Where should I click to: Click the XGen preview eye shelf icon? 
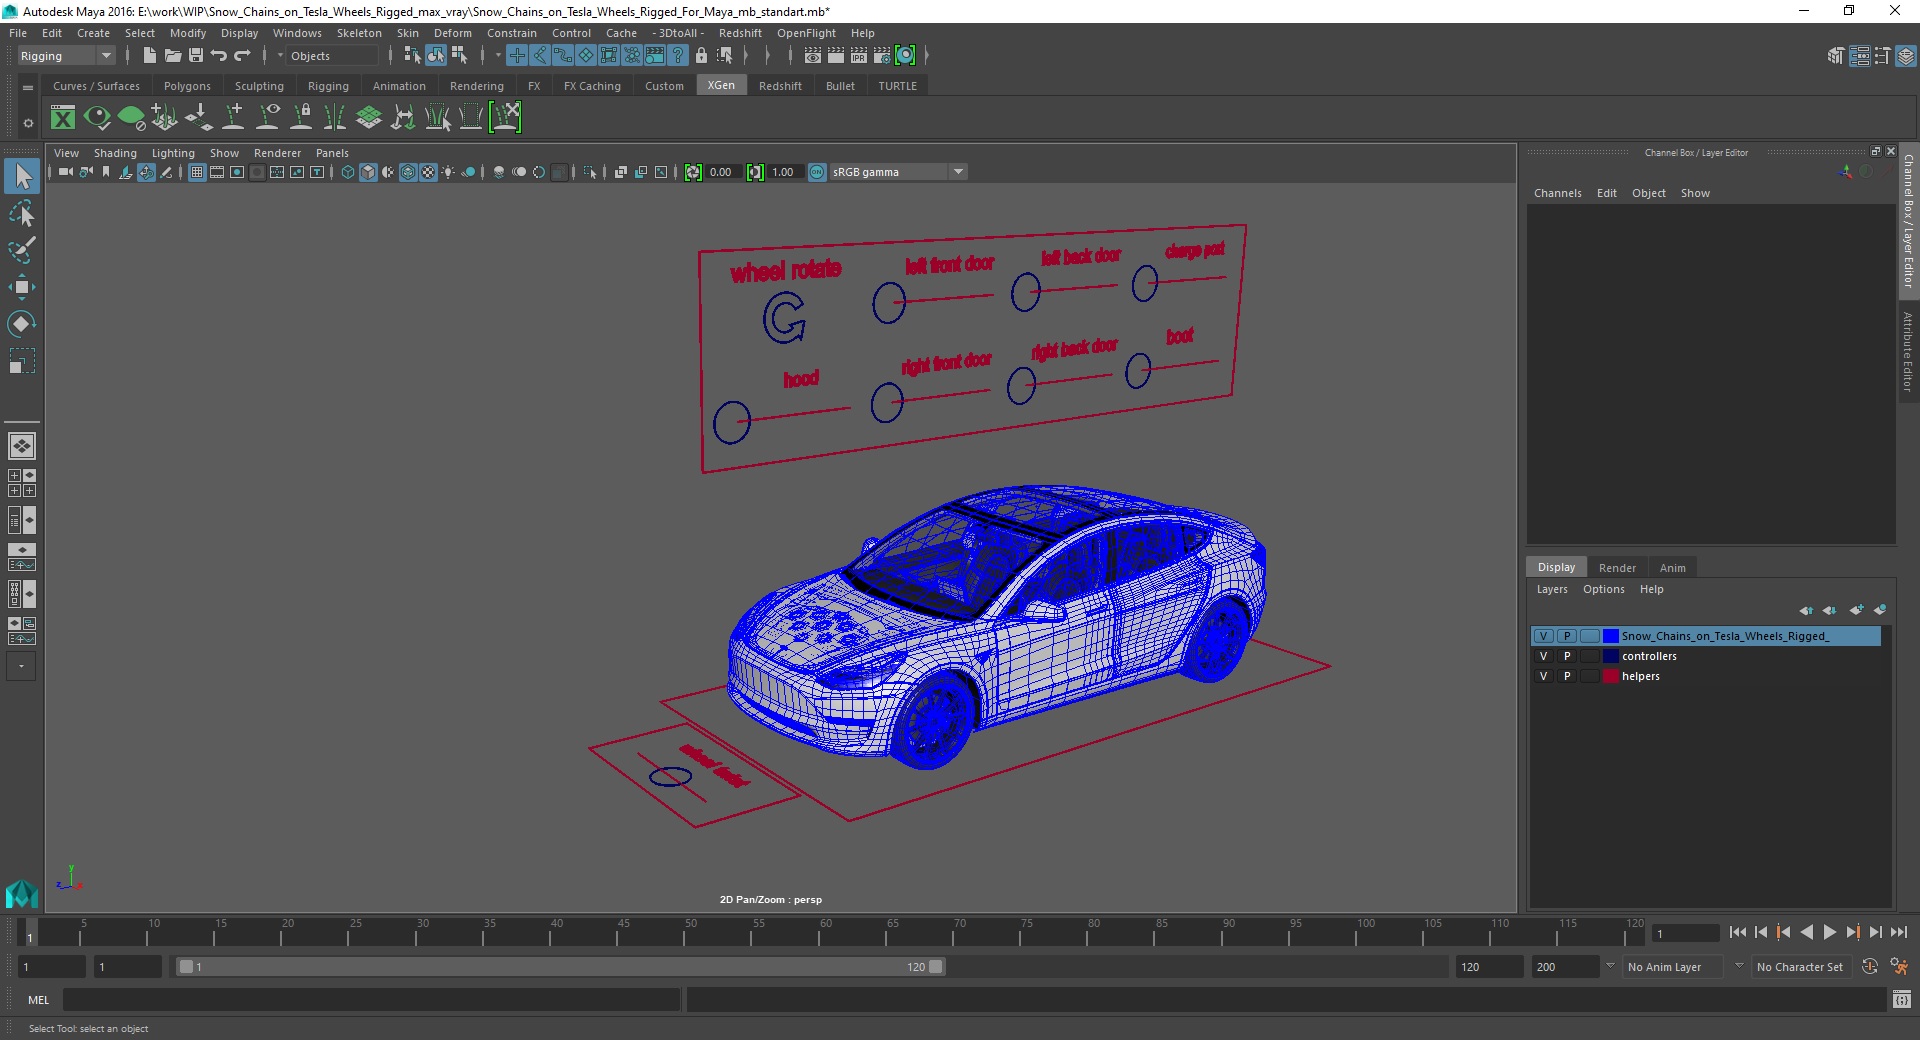[x=97, y=117]
